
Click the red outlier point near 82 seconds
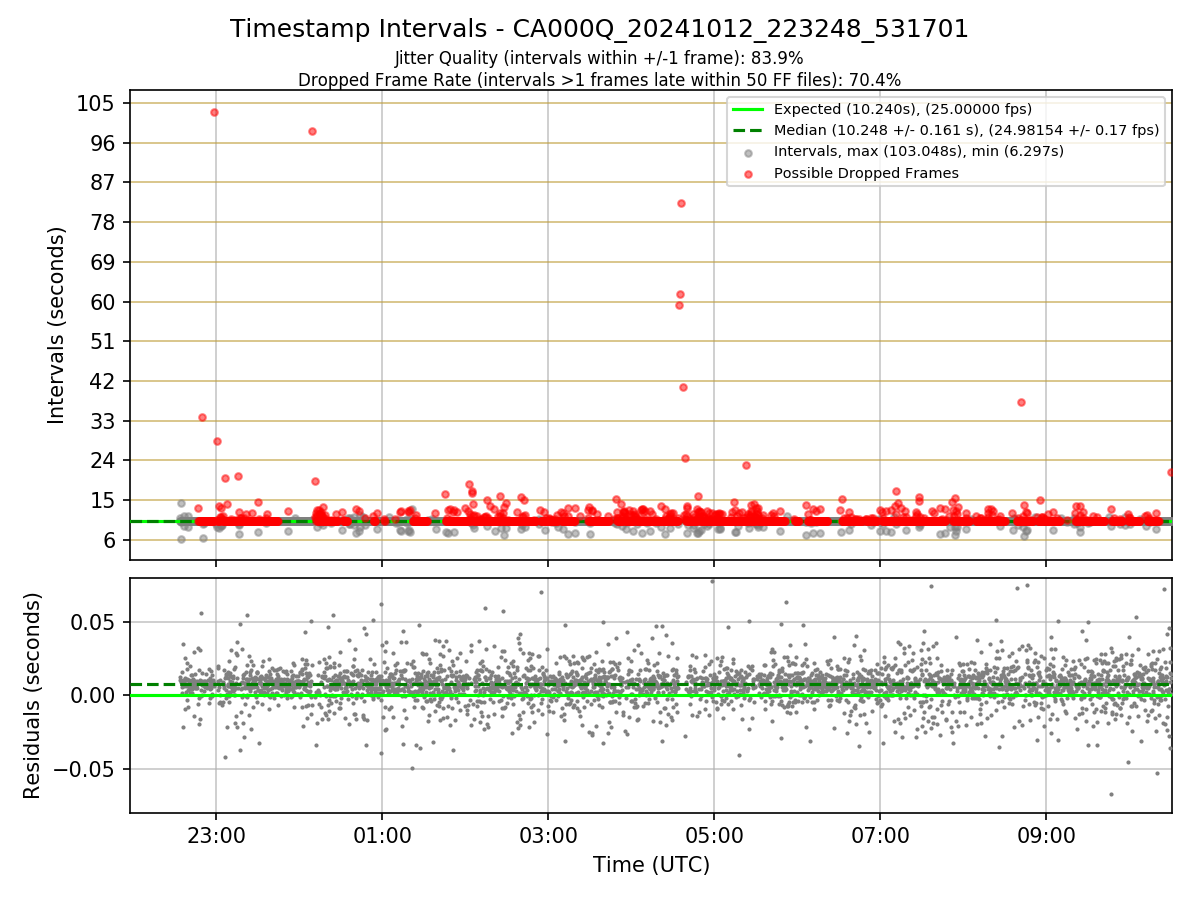coord(681,203)
